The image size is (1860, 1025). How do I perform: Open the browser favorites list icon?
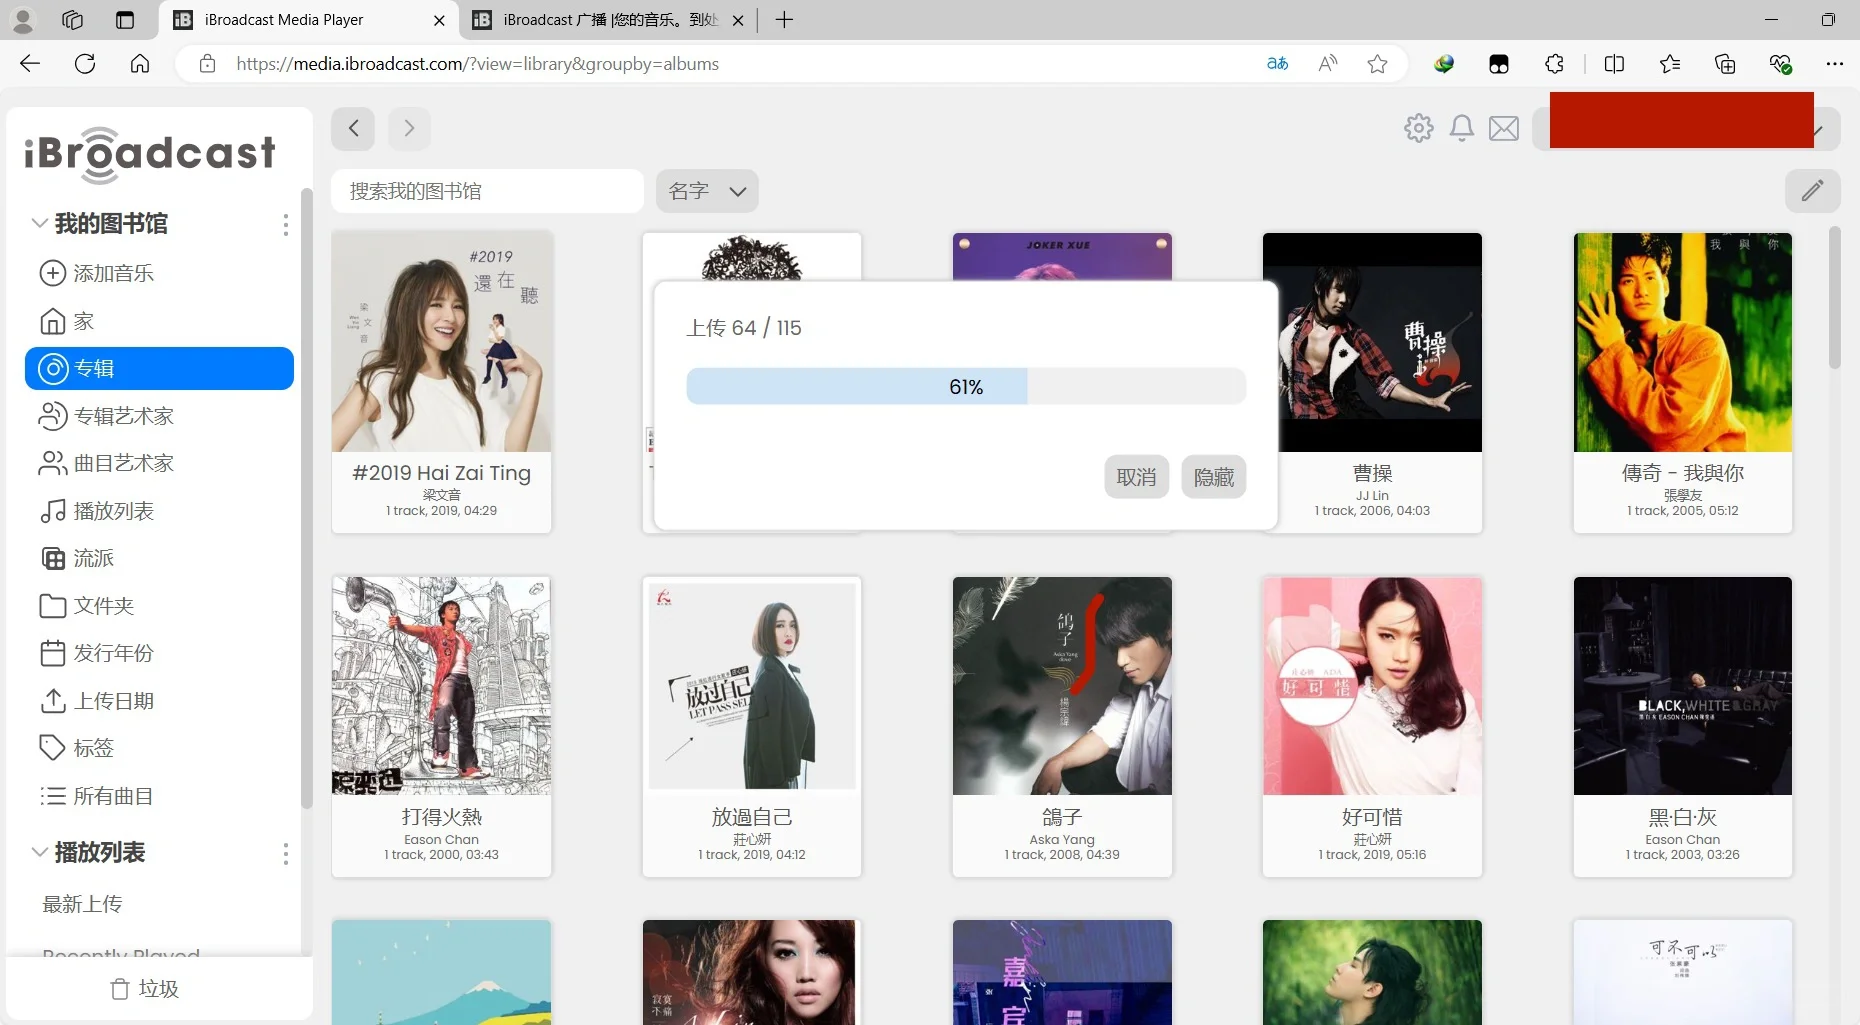[x=1669, y=64]
